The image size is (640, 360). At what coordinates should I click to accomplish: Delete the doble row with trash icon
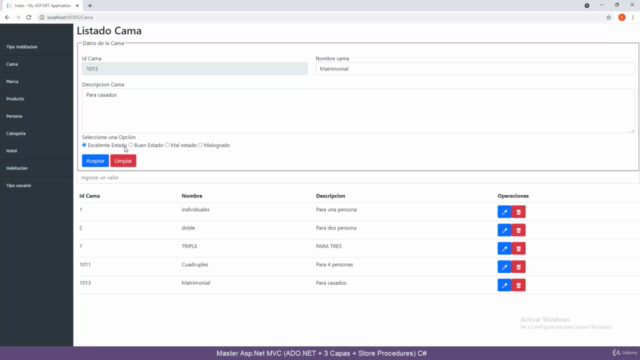(519, 230)
